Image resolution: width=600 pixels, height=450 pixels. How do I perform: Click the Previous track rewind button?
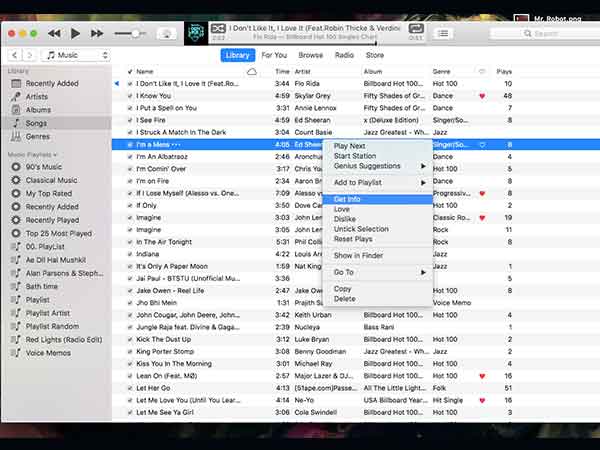pyautogui.click(x=54, y=34)
